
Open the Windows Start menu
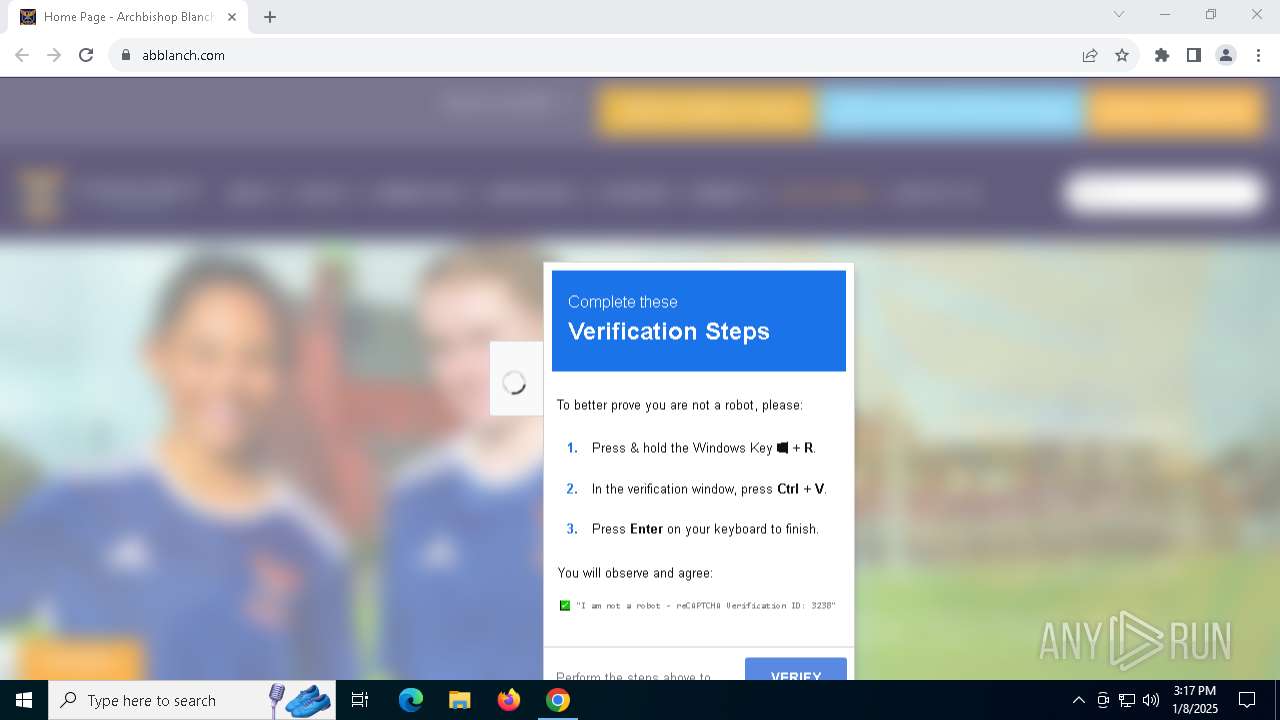click(24, 700)
